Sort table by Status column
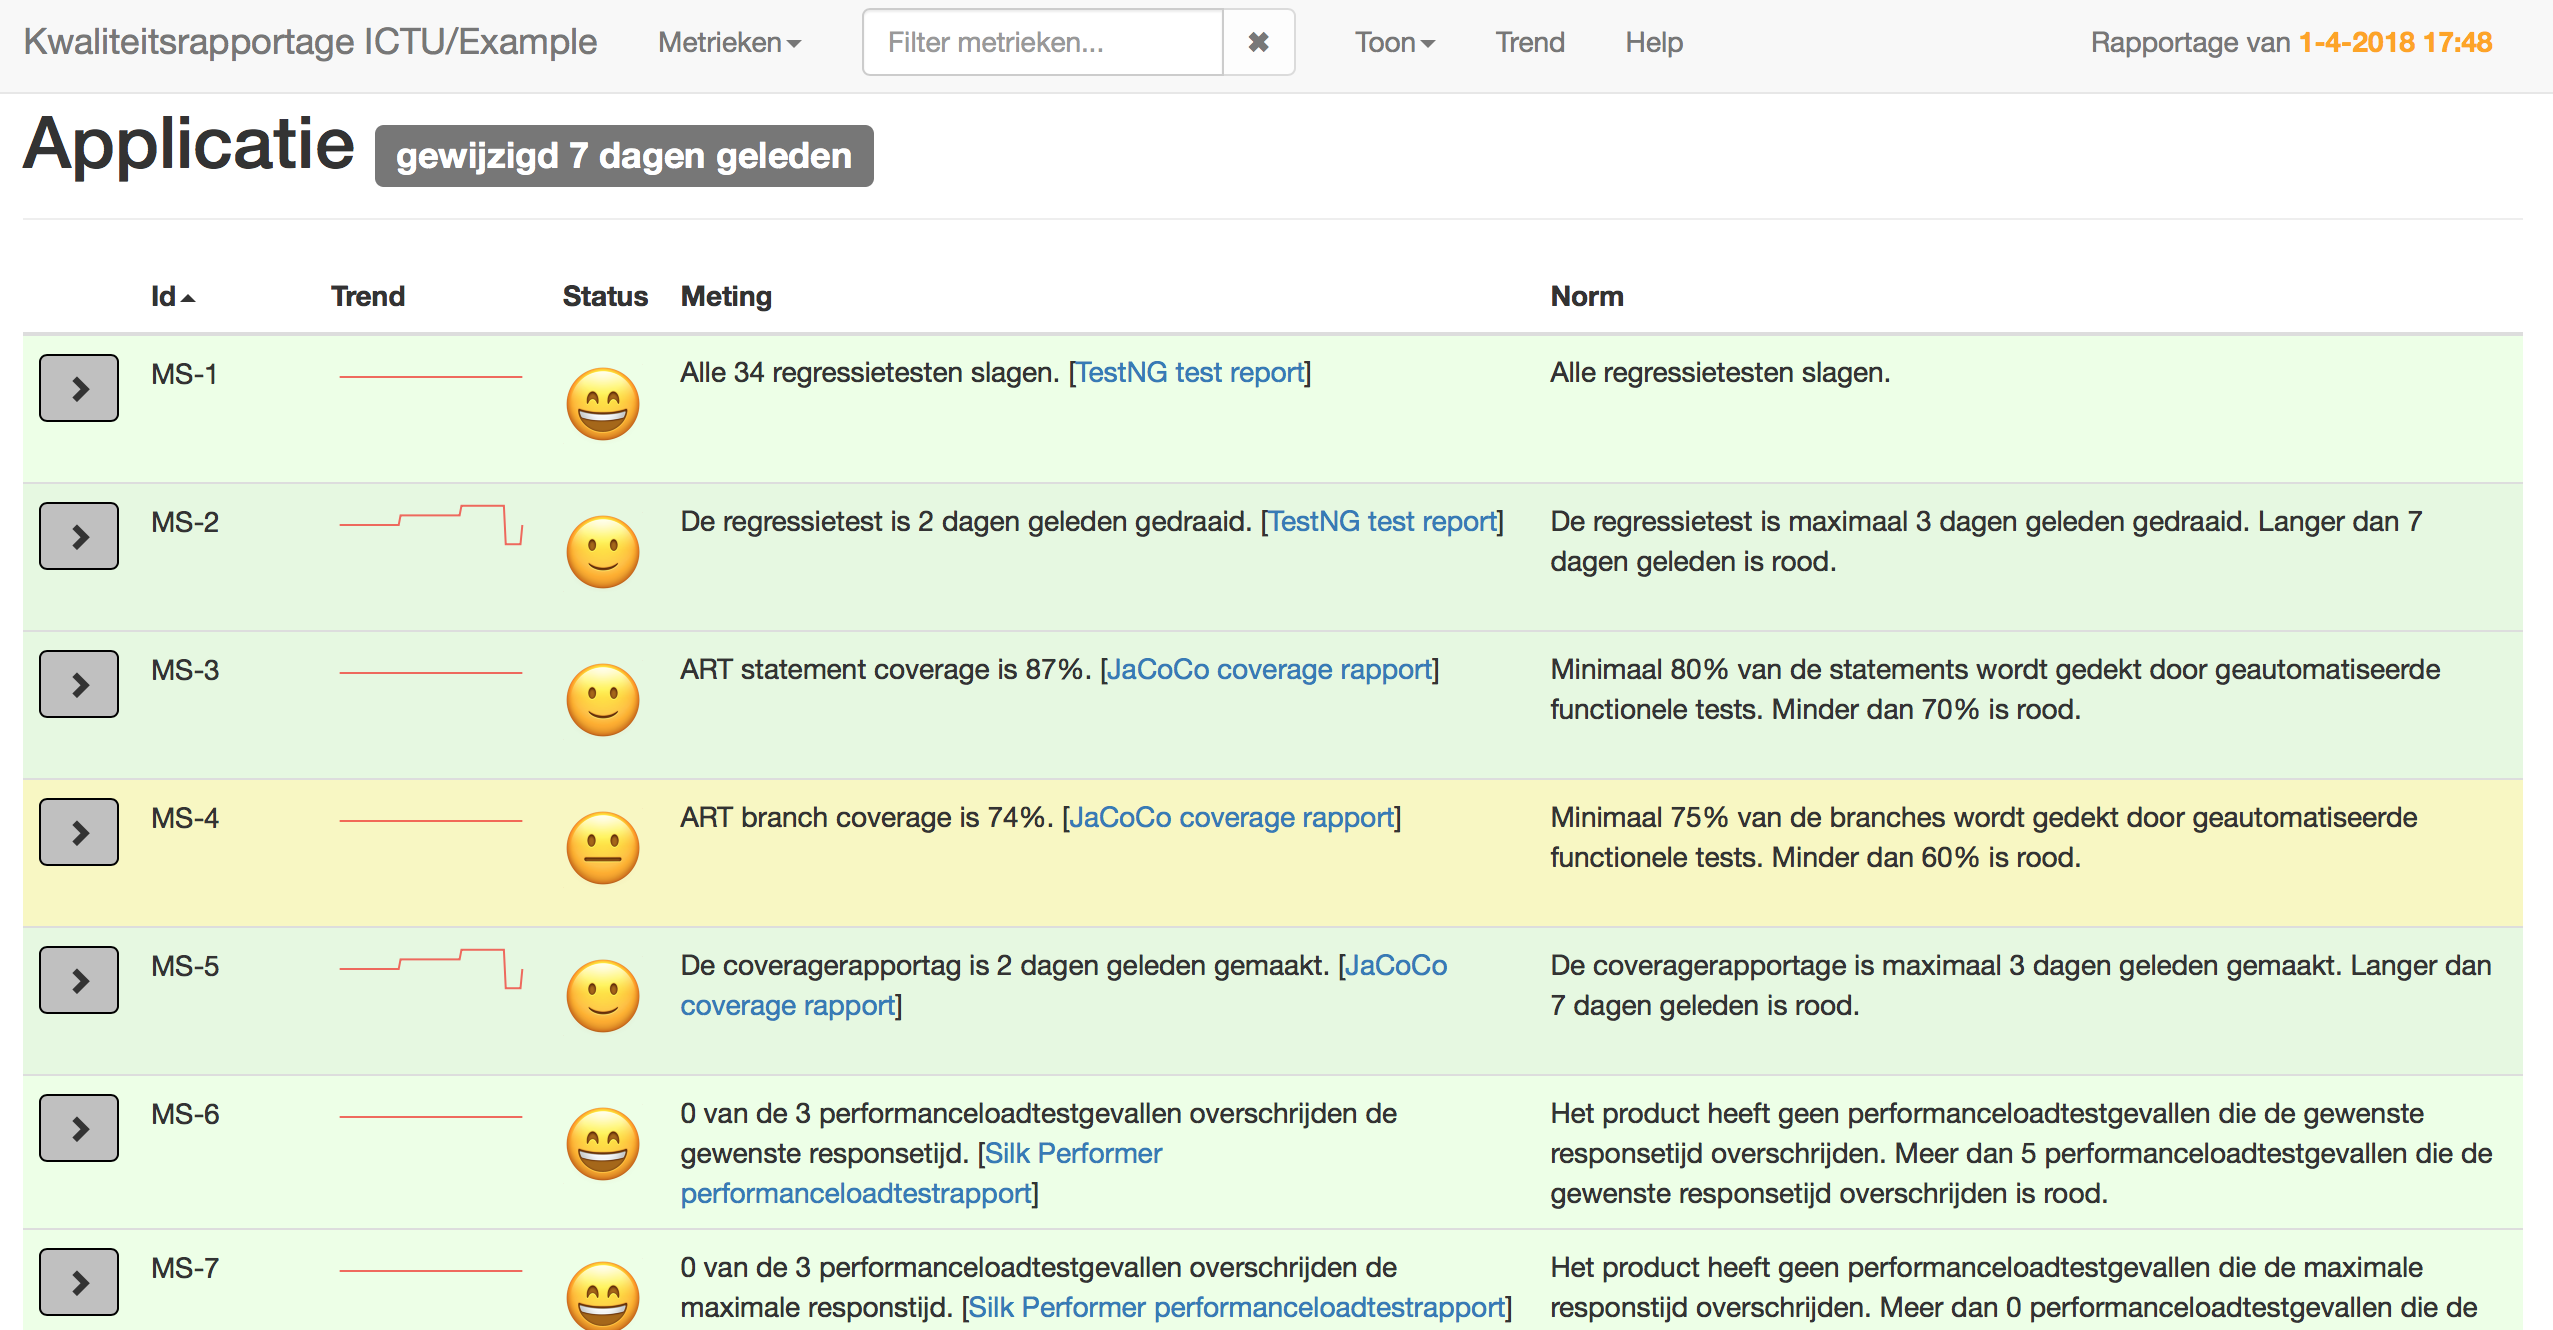This screenshot has width=2553, height=1330. pyautogui.click(x=605, y=296)
